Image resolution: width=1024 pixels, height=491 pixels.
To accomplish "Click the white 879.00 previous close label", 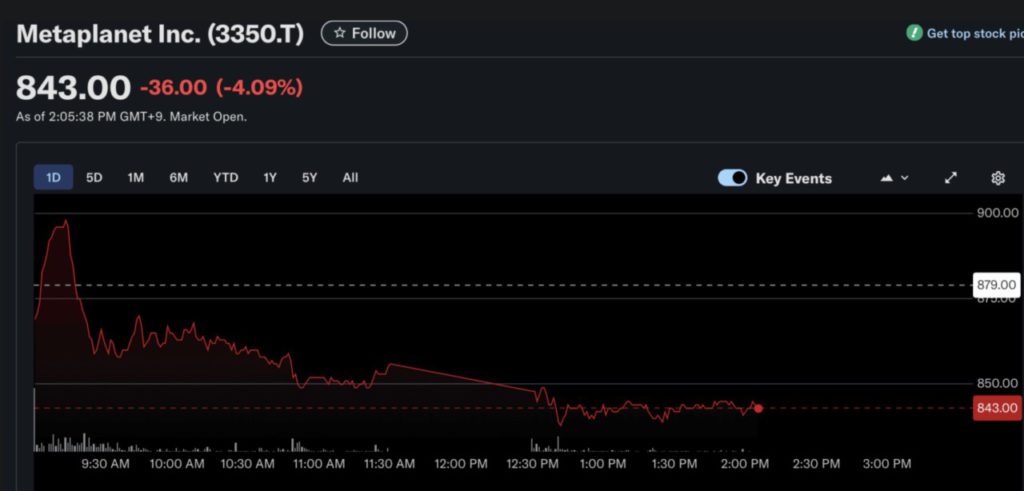I will coord(996,285).
